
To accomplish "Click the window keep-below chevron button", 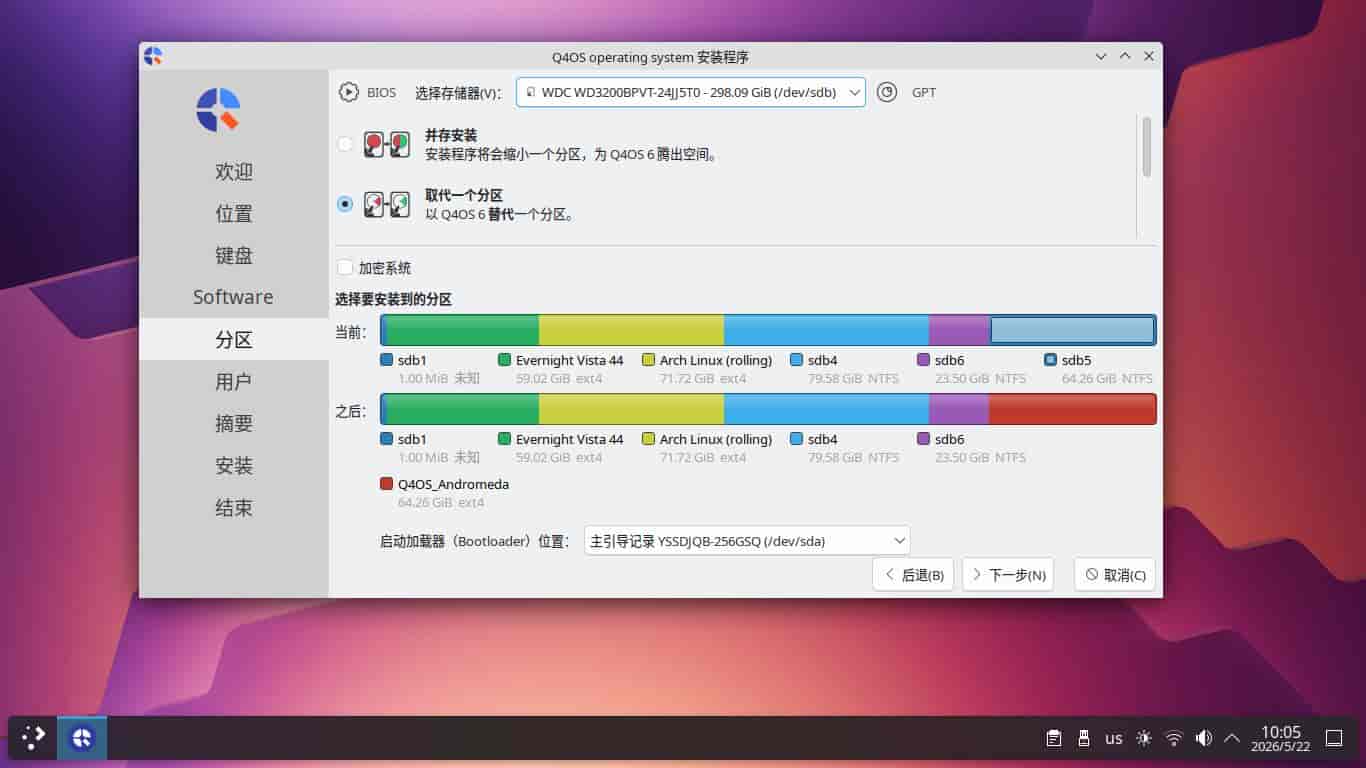I will [x=1101, y=57].
